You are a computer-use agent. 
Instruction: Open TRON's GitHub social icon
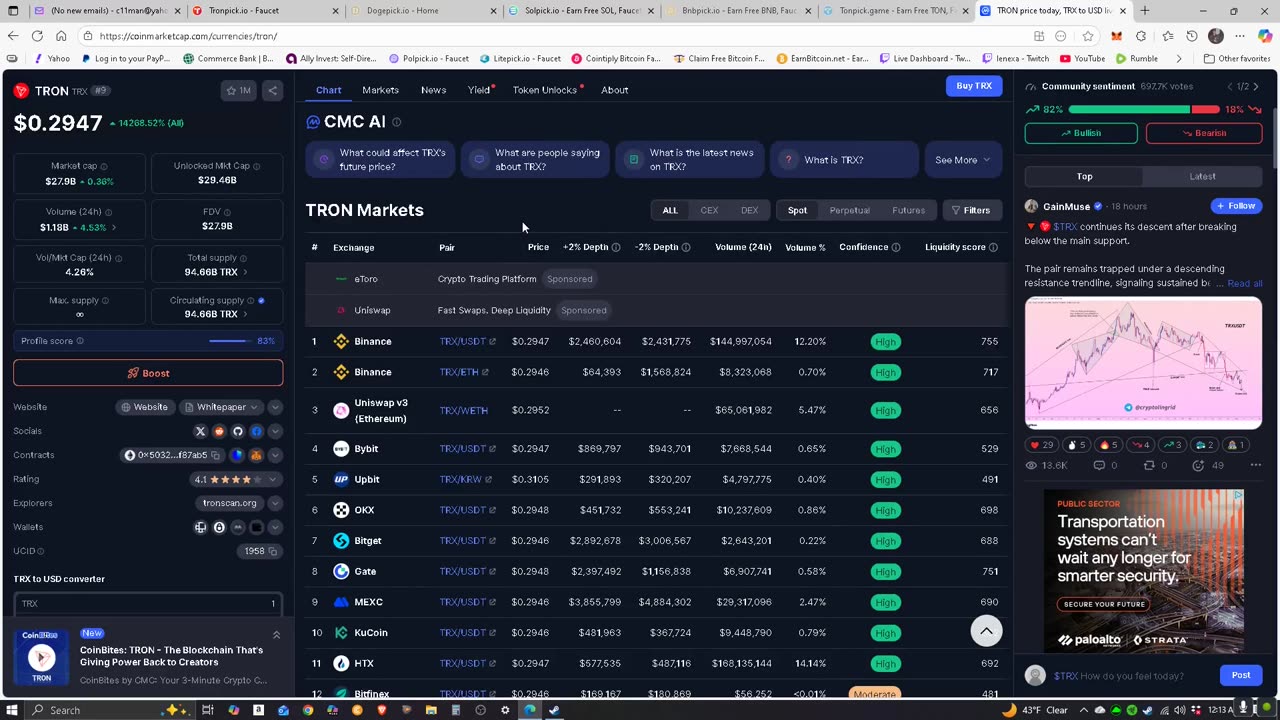click(238, 431)
